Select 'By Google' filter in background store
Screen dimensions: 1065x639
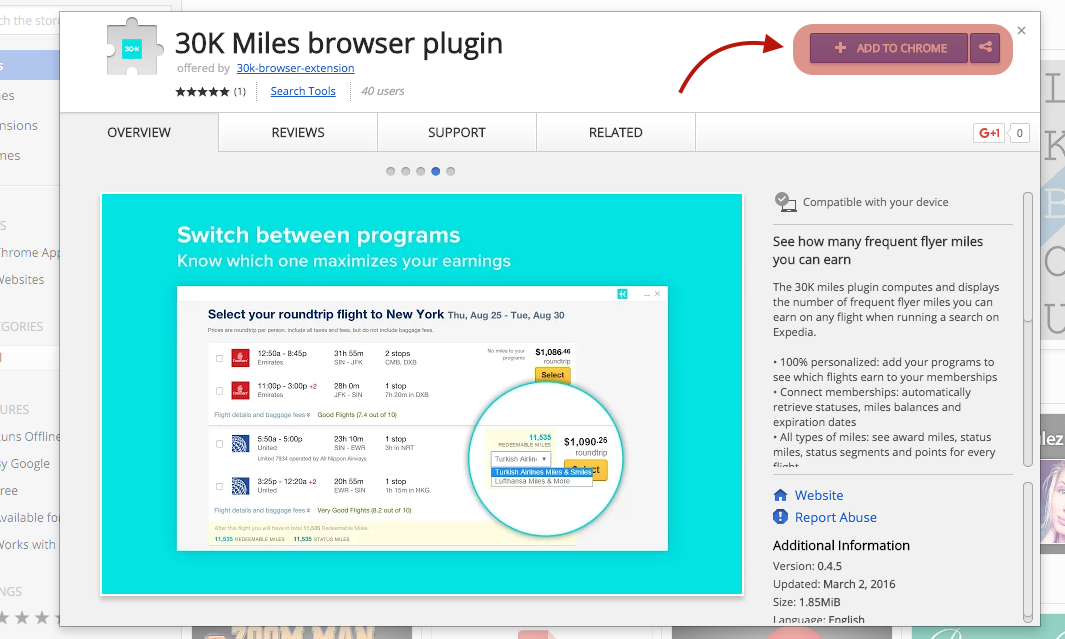[x=25, y=464]
